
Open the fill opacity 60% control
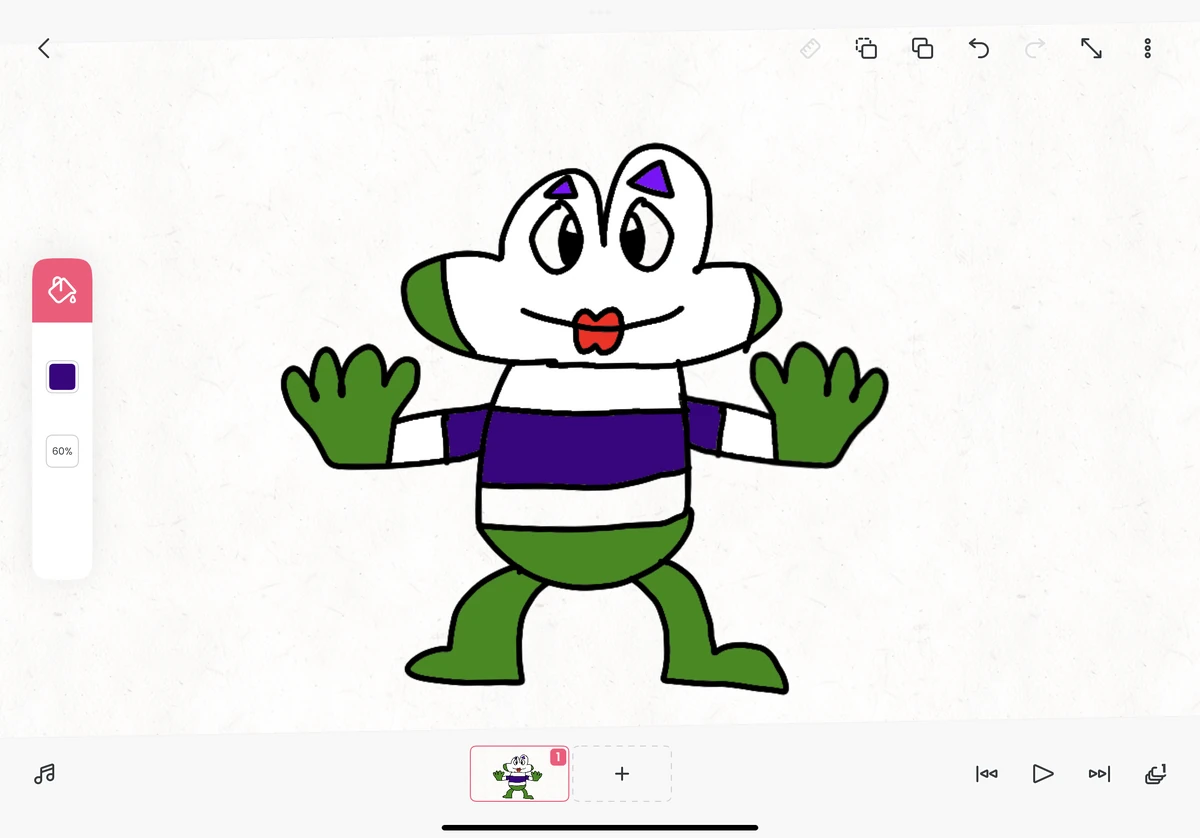click(62, 451)
